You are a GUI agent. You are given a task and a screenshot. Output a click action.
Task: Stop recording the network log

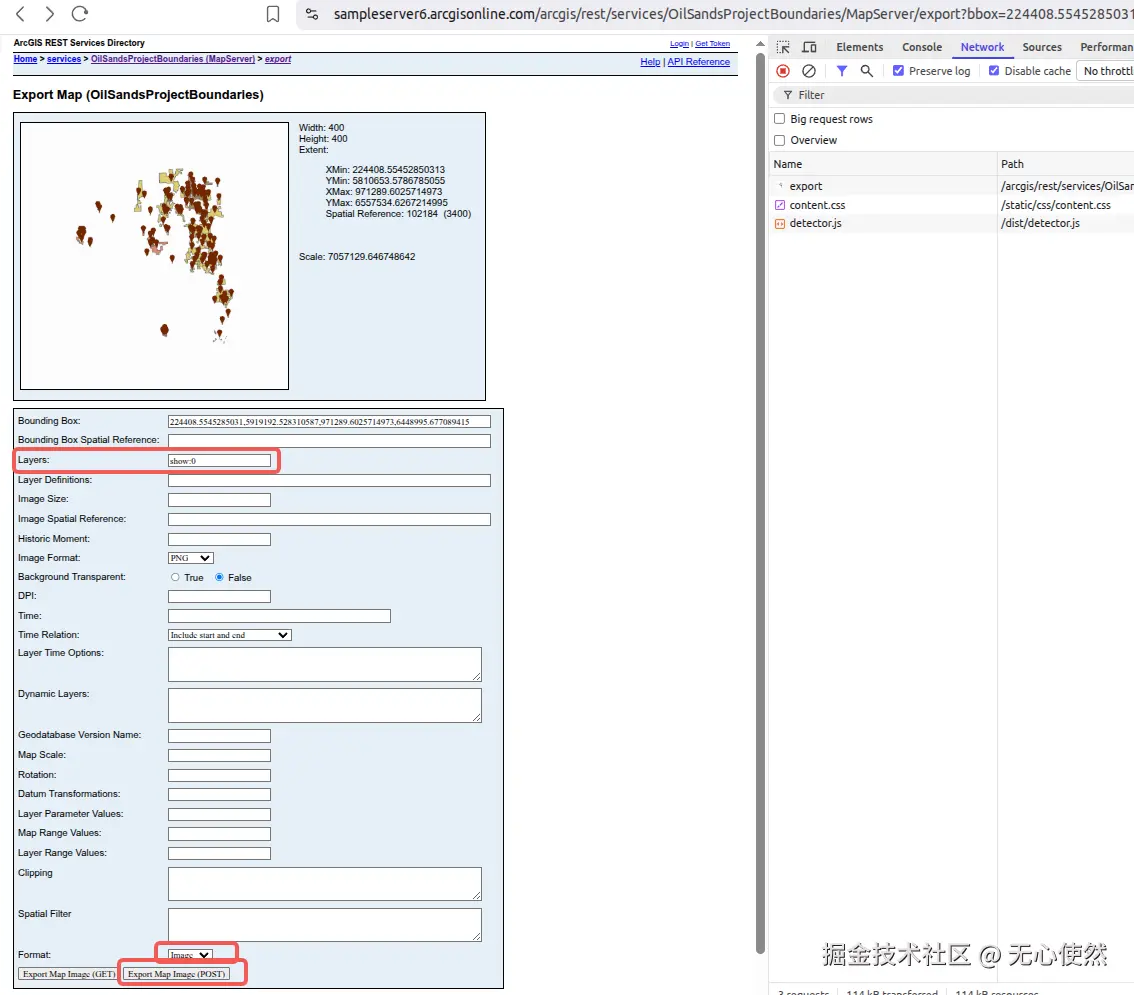(783, 71)
